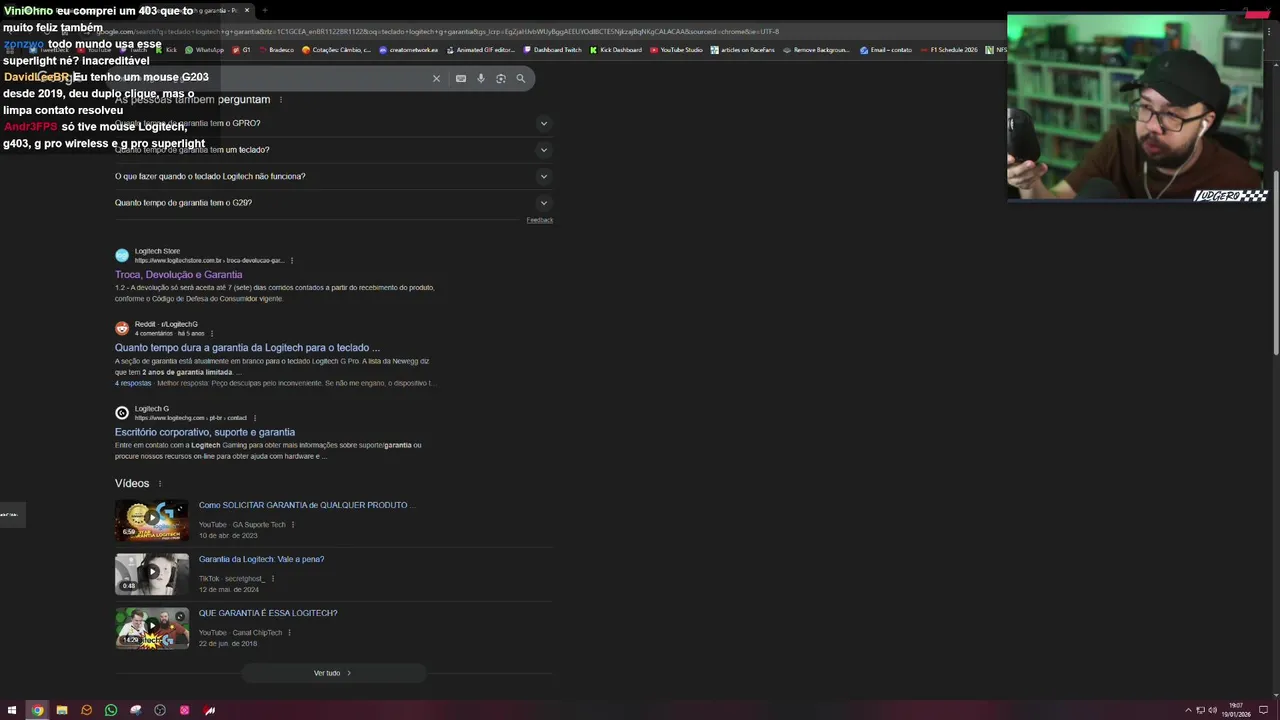
Task: Open Reddit result 'Quanto tempo dura a garantia'
Action: [247, 347]
